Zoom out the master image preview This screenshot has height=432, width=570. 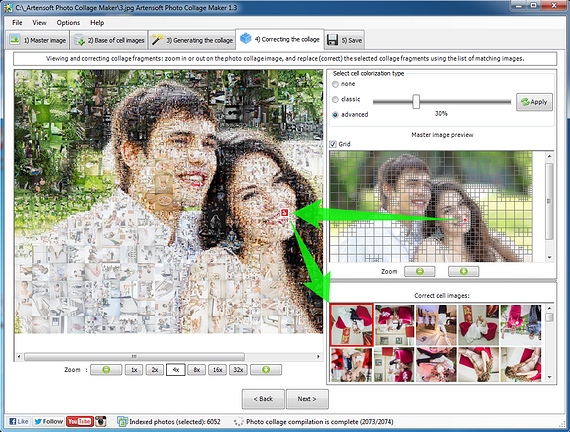coord(420,271)
